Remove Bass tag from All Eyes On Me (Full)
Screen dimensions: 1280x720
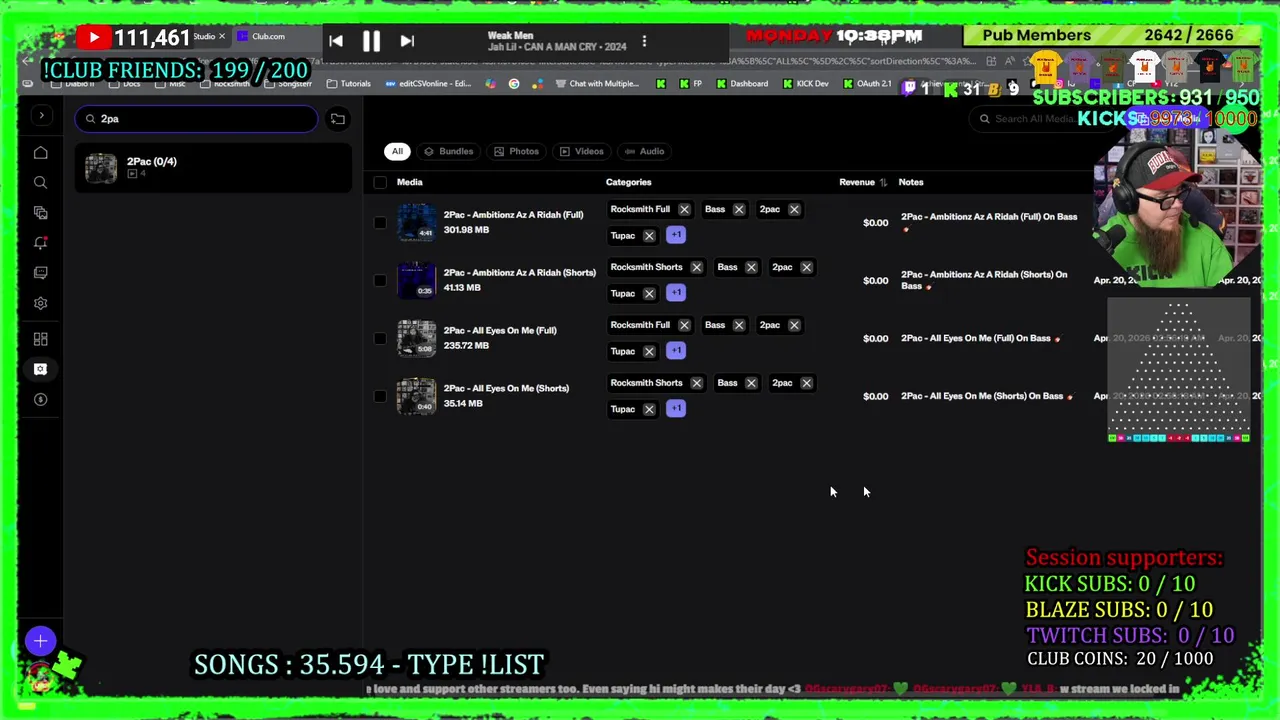[739, 325]
